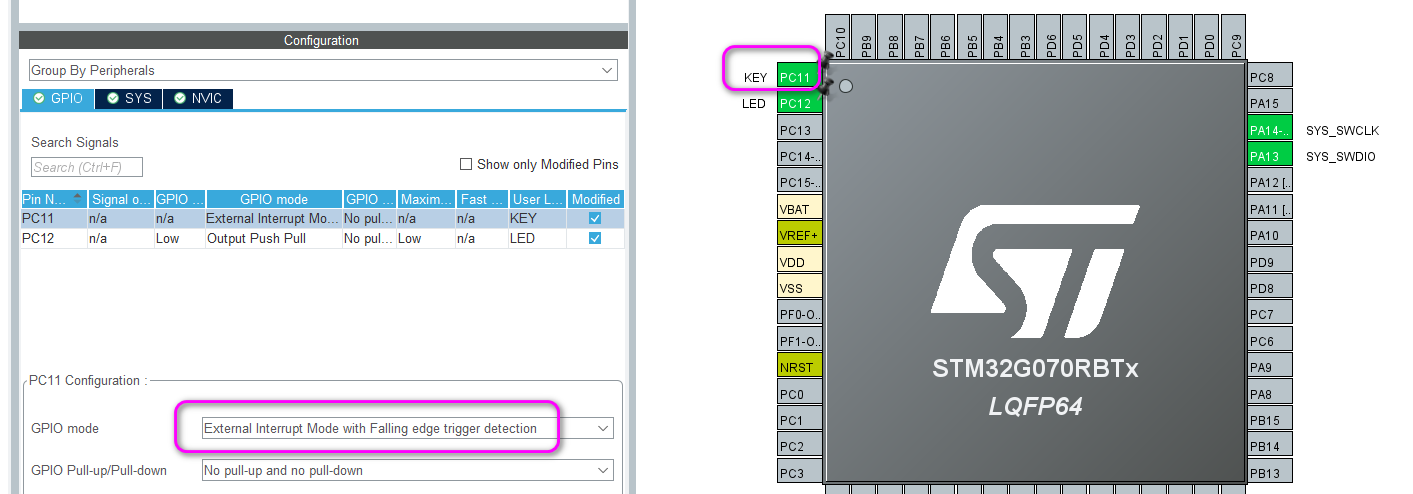Select the PC11 row in the pin table
The image size is (1413, 494).
pos(322,218)
